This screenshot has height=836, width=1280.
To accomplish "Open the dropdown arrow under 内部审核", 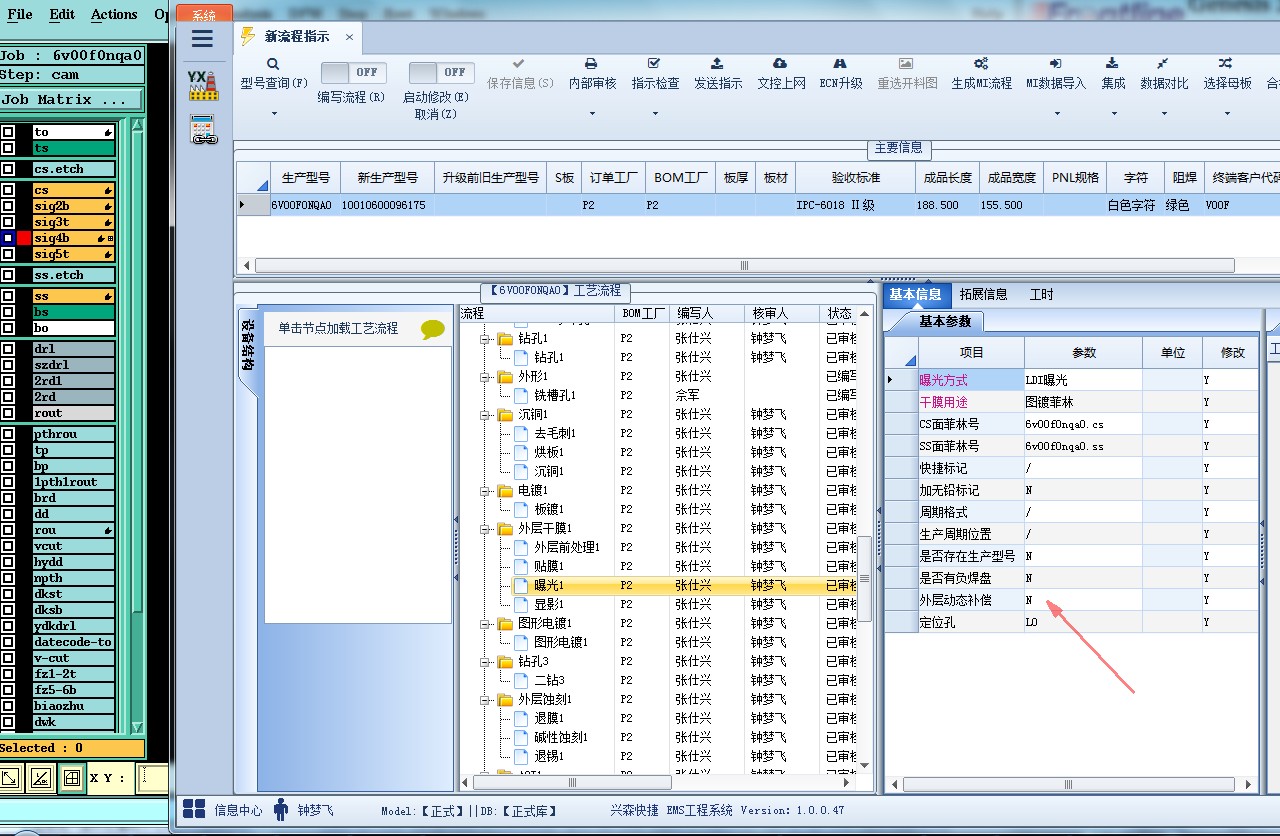I will 591,114.
